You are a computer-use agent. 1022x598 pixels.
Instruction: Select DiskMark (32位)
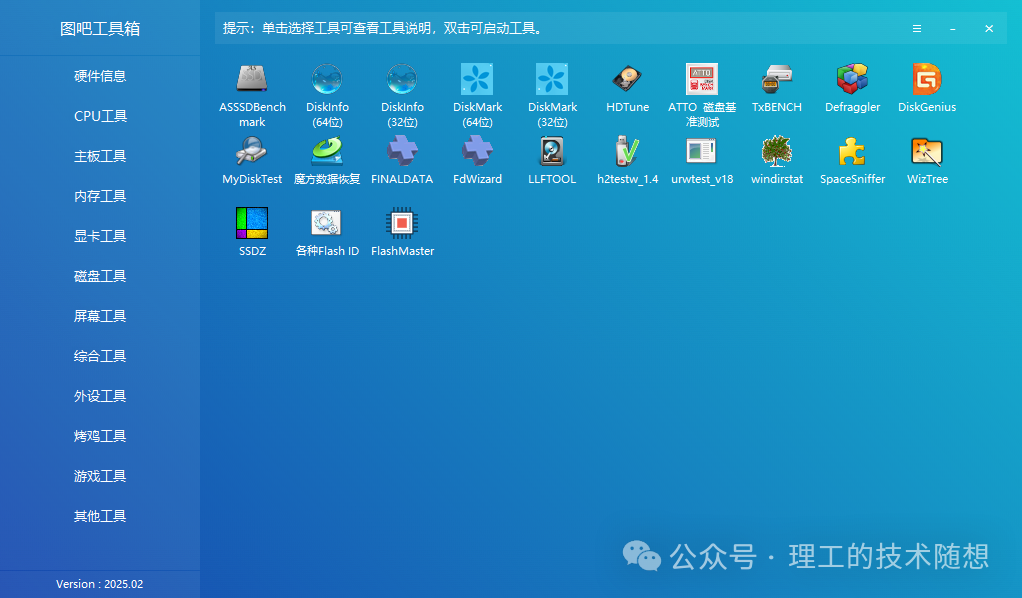click(x=552, y=90)
